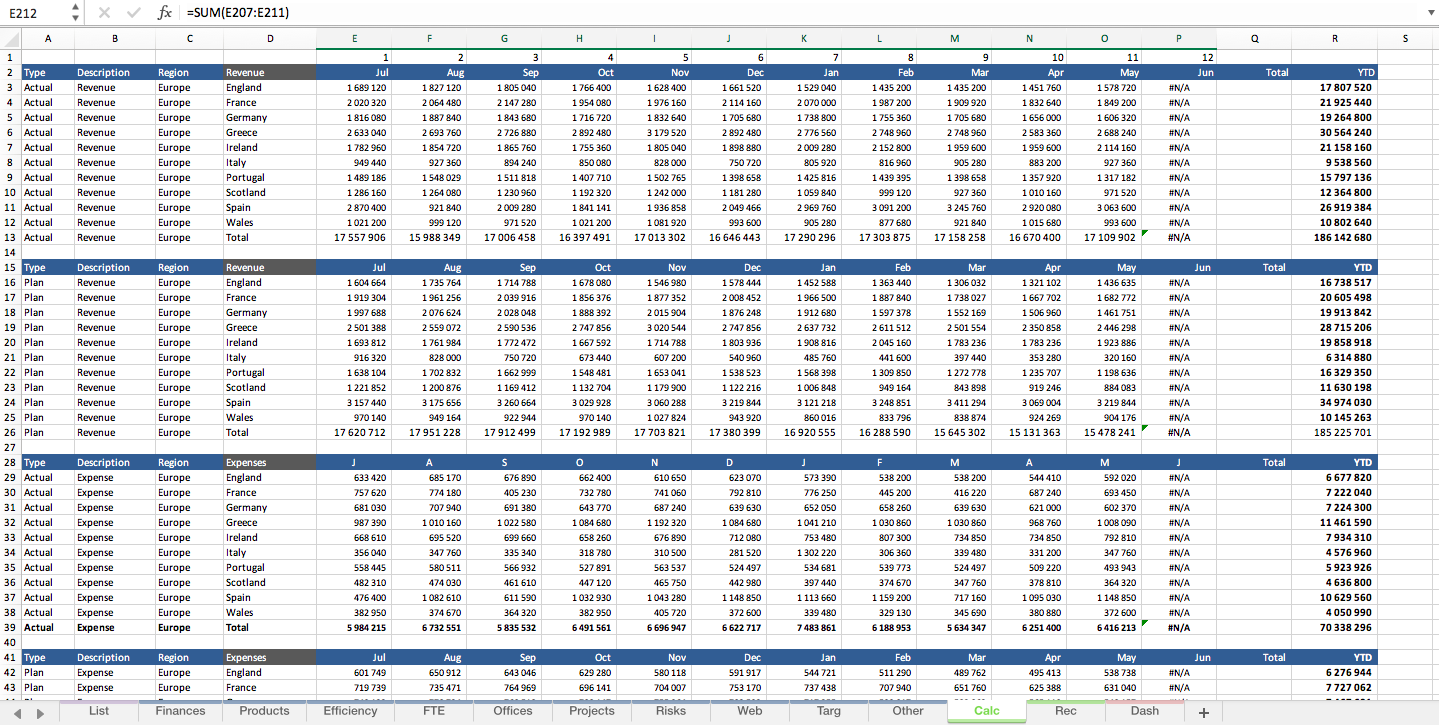The height and width of the screenshot is (725, 1439).
Task: Switch to the Dash sheet tab
Action: click(1144, 711)
